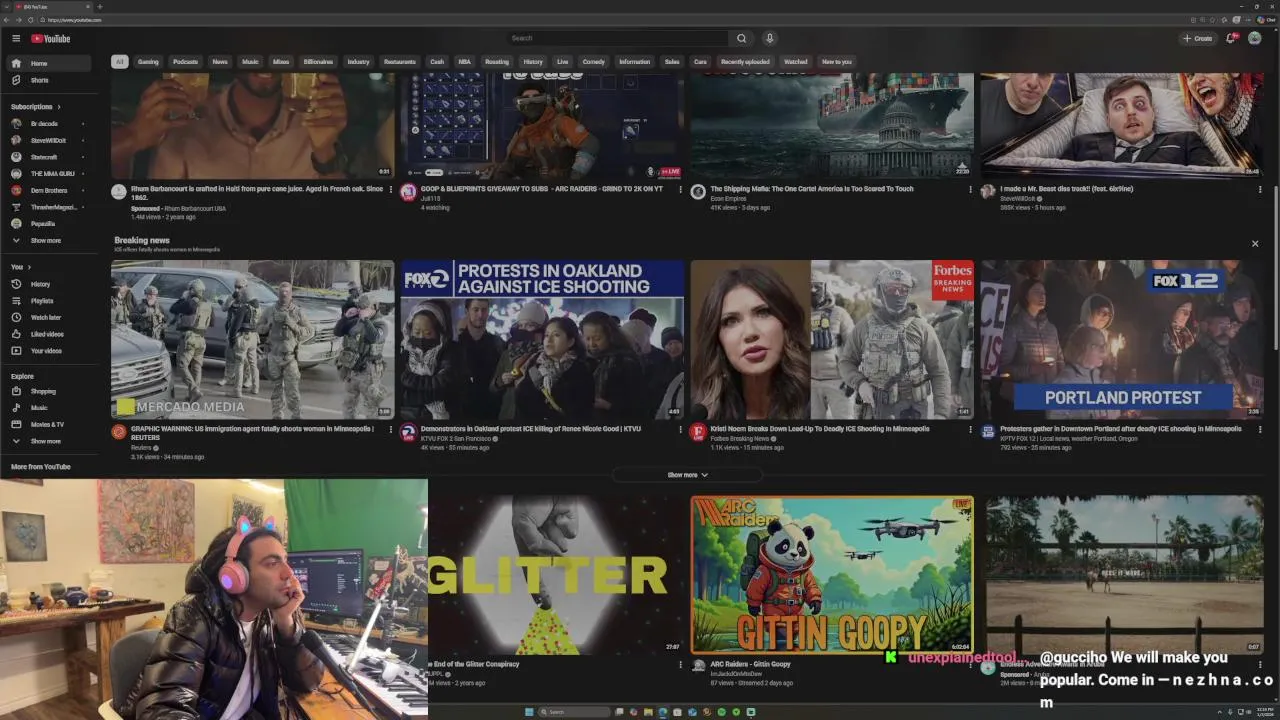Expand Breaking news with Show more

[x=687, y=475]
